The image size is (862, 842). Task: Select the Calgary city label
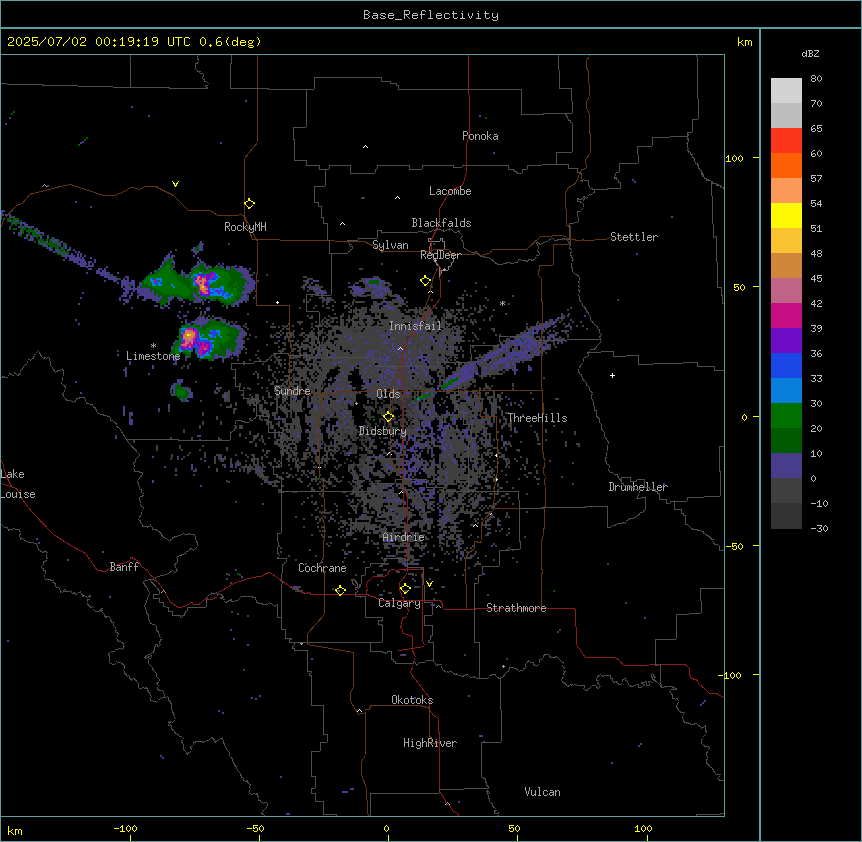(399, 603)
